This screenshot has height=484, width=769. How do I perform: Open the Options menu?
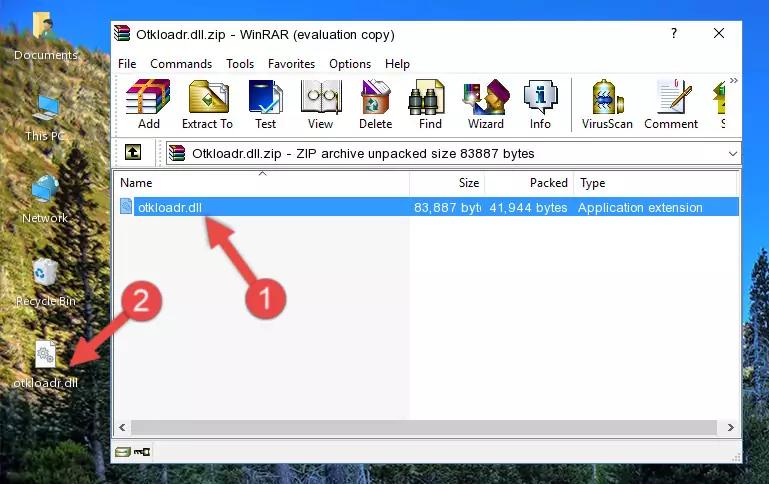350,64
